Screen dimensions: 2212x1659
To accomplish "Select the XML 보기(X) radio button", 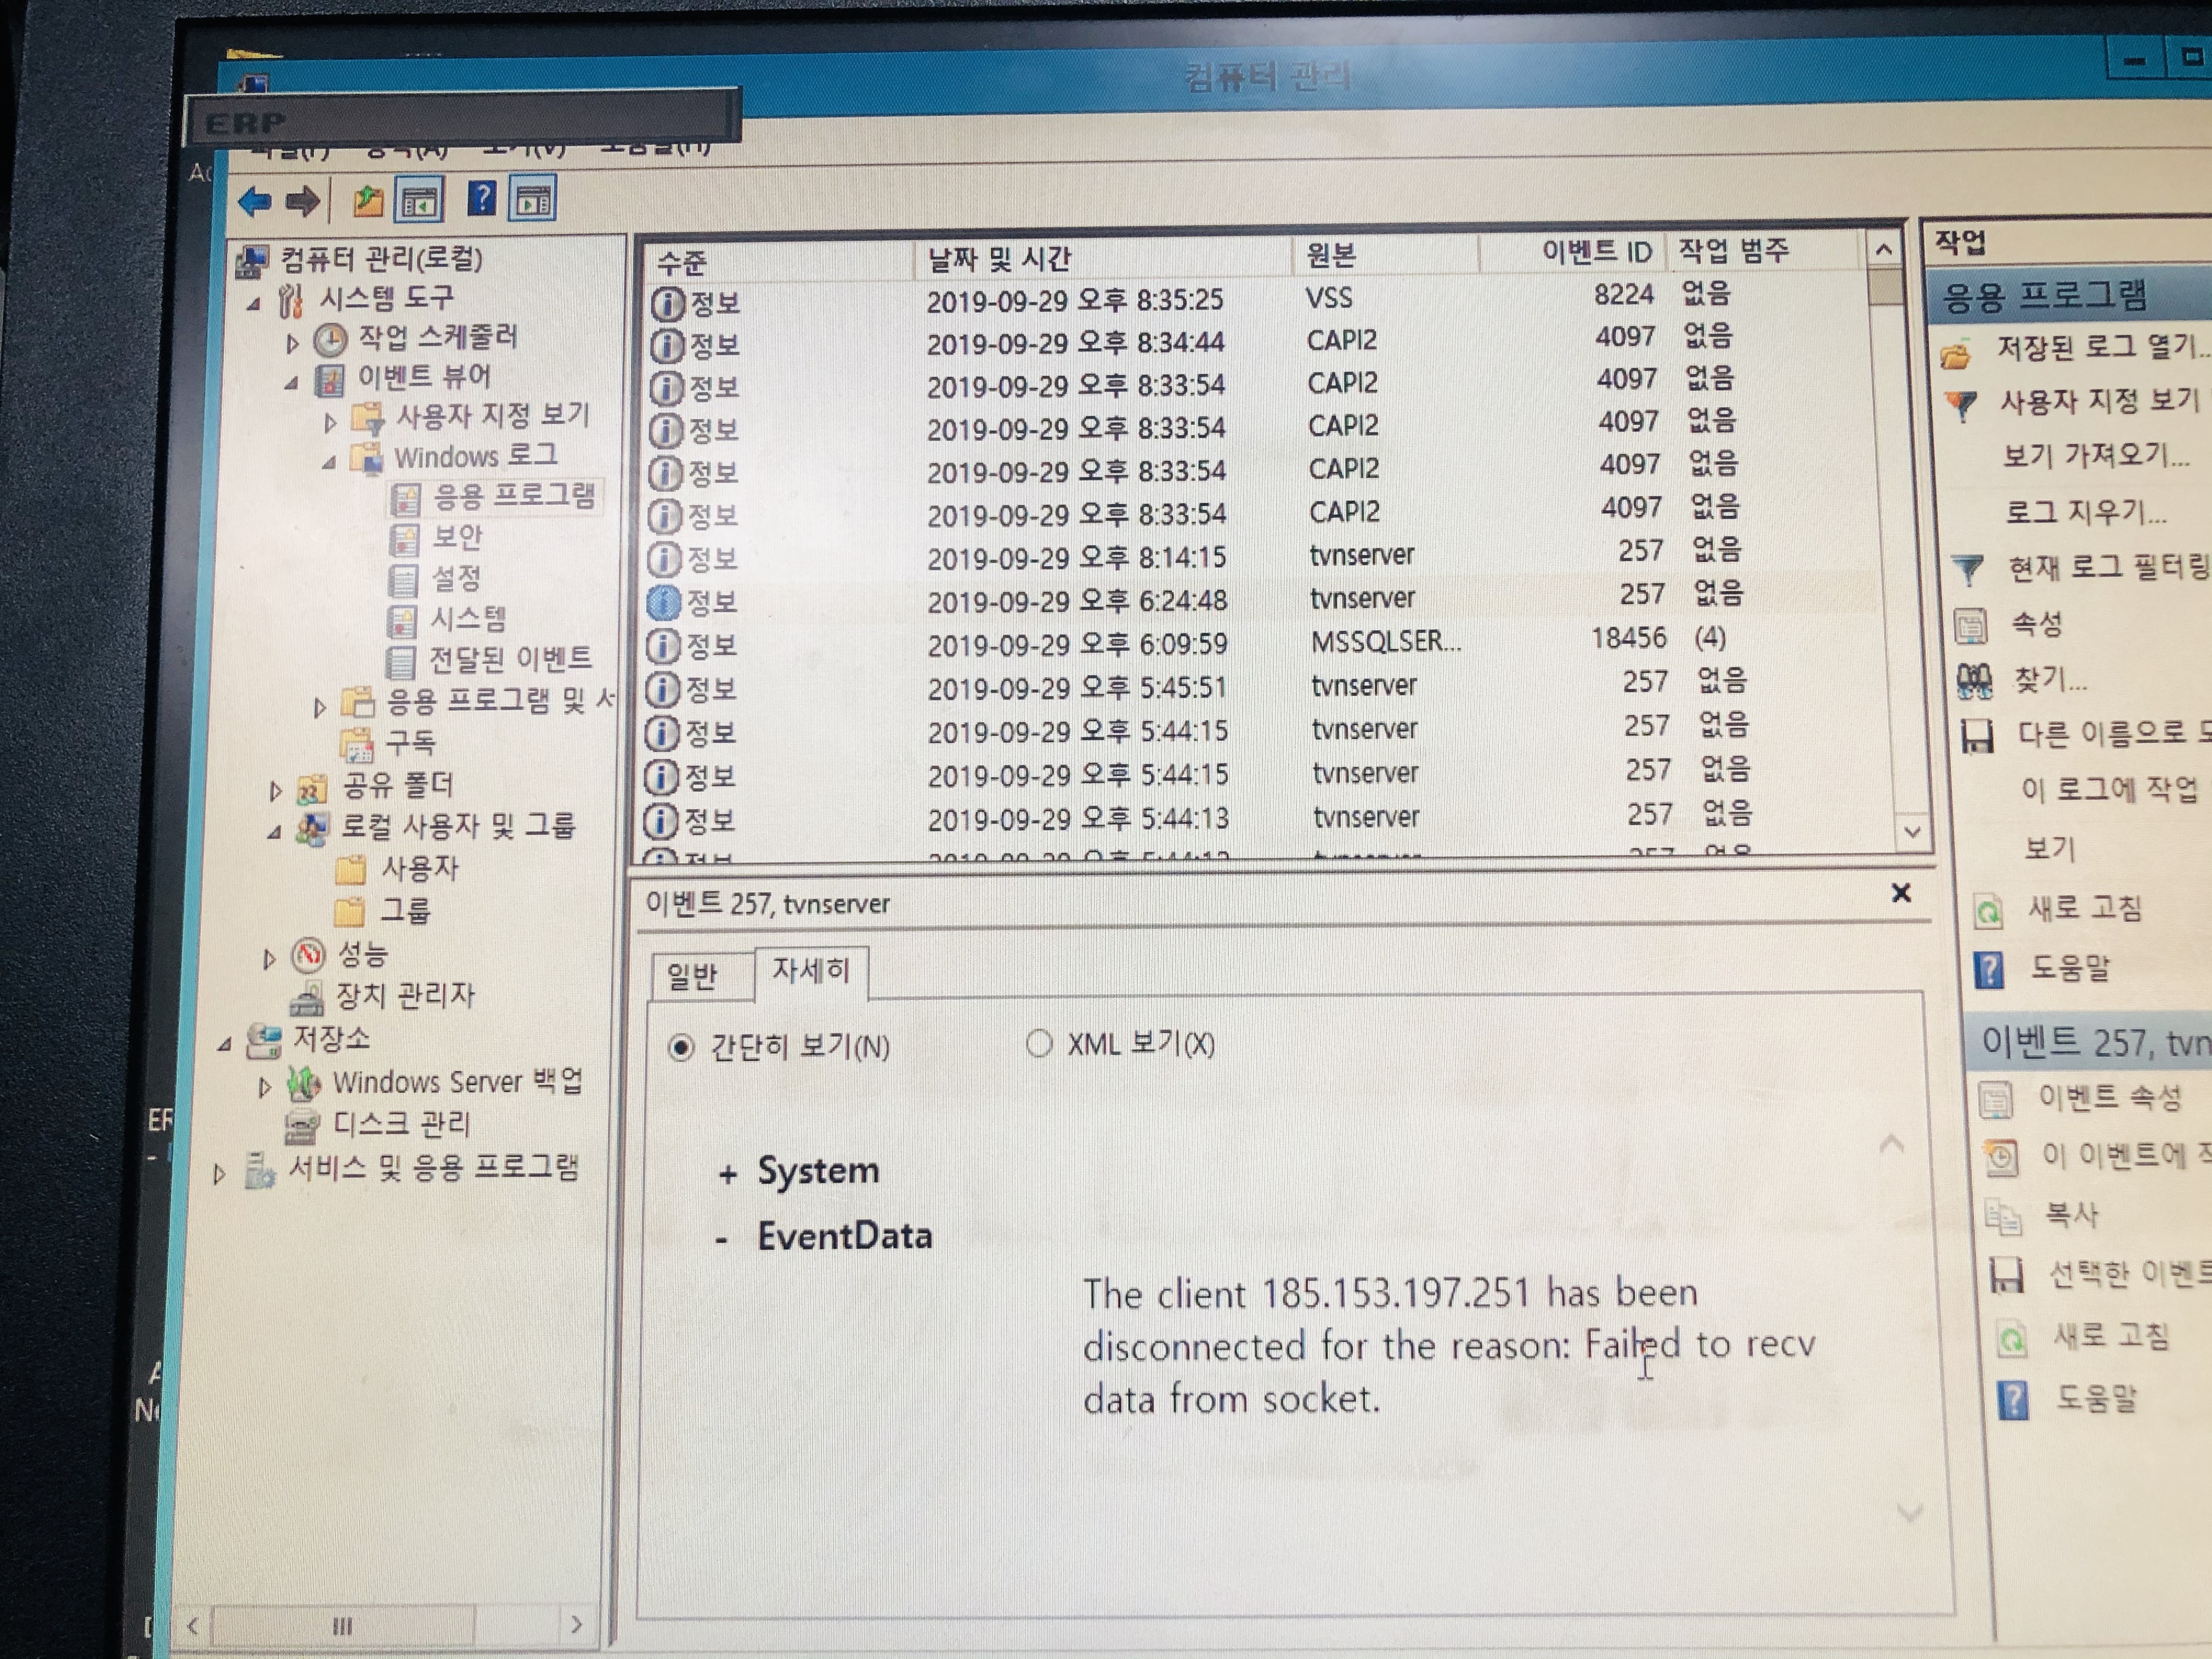I will 1039,1044.
